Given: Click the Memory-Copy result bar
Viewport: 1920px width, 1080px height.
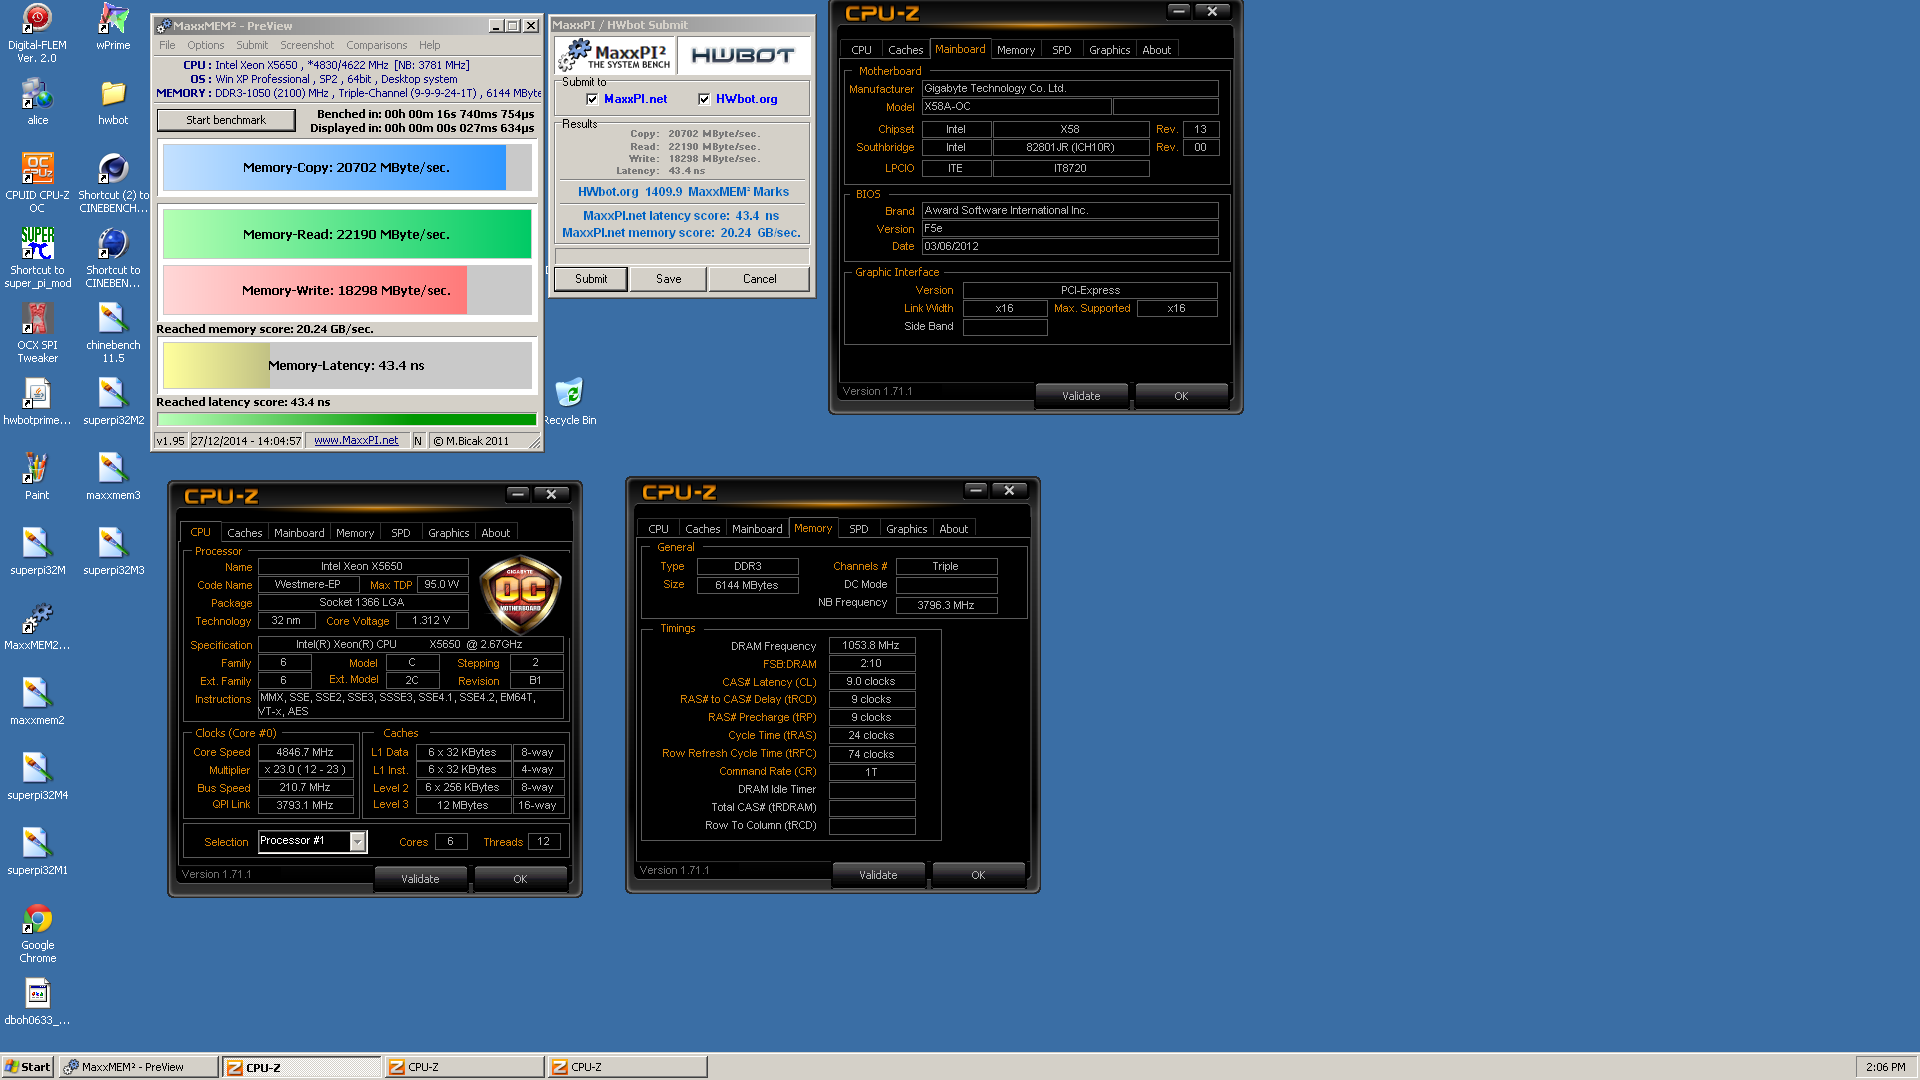Looking at the screenshot, I should (347, 168).
